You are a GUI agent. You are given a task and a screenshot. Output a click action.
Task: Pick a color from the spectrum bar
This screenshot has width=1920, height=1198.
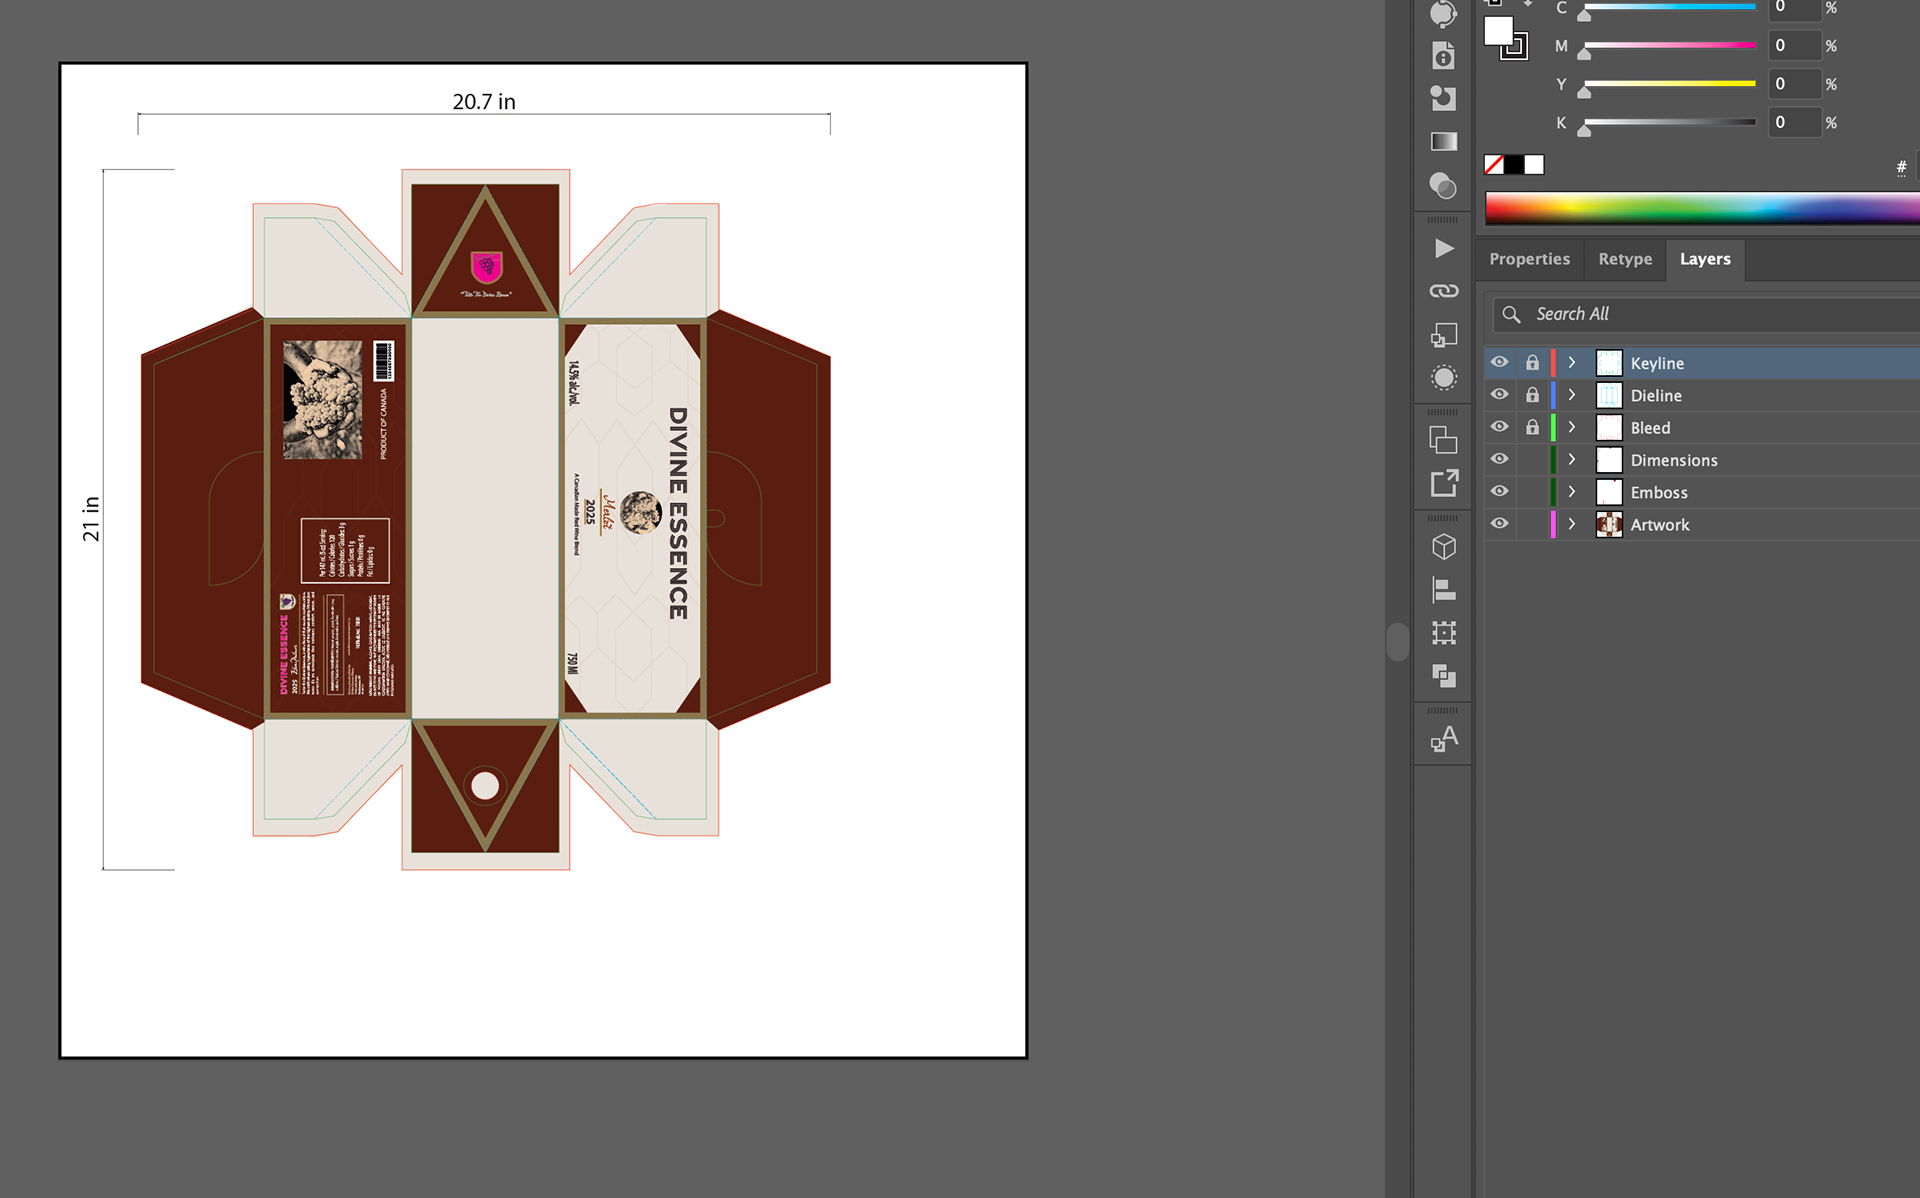click(1702, 208)
